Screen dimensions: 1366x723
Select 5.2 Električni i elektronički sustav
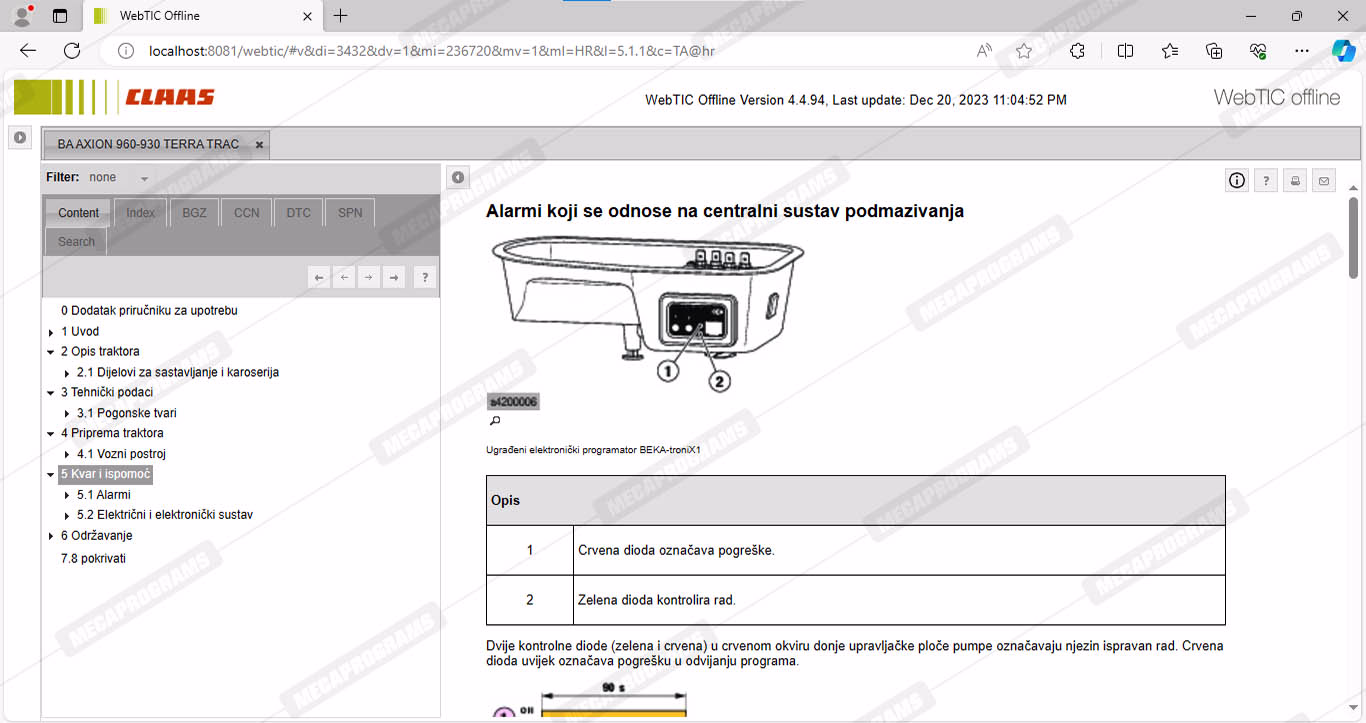click(x=164, y=515)
